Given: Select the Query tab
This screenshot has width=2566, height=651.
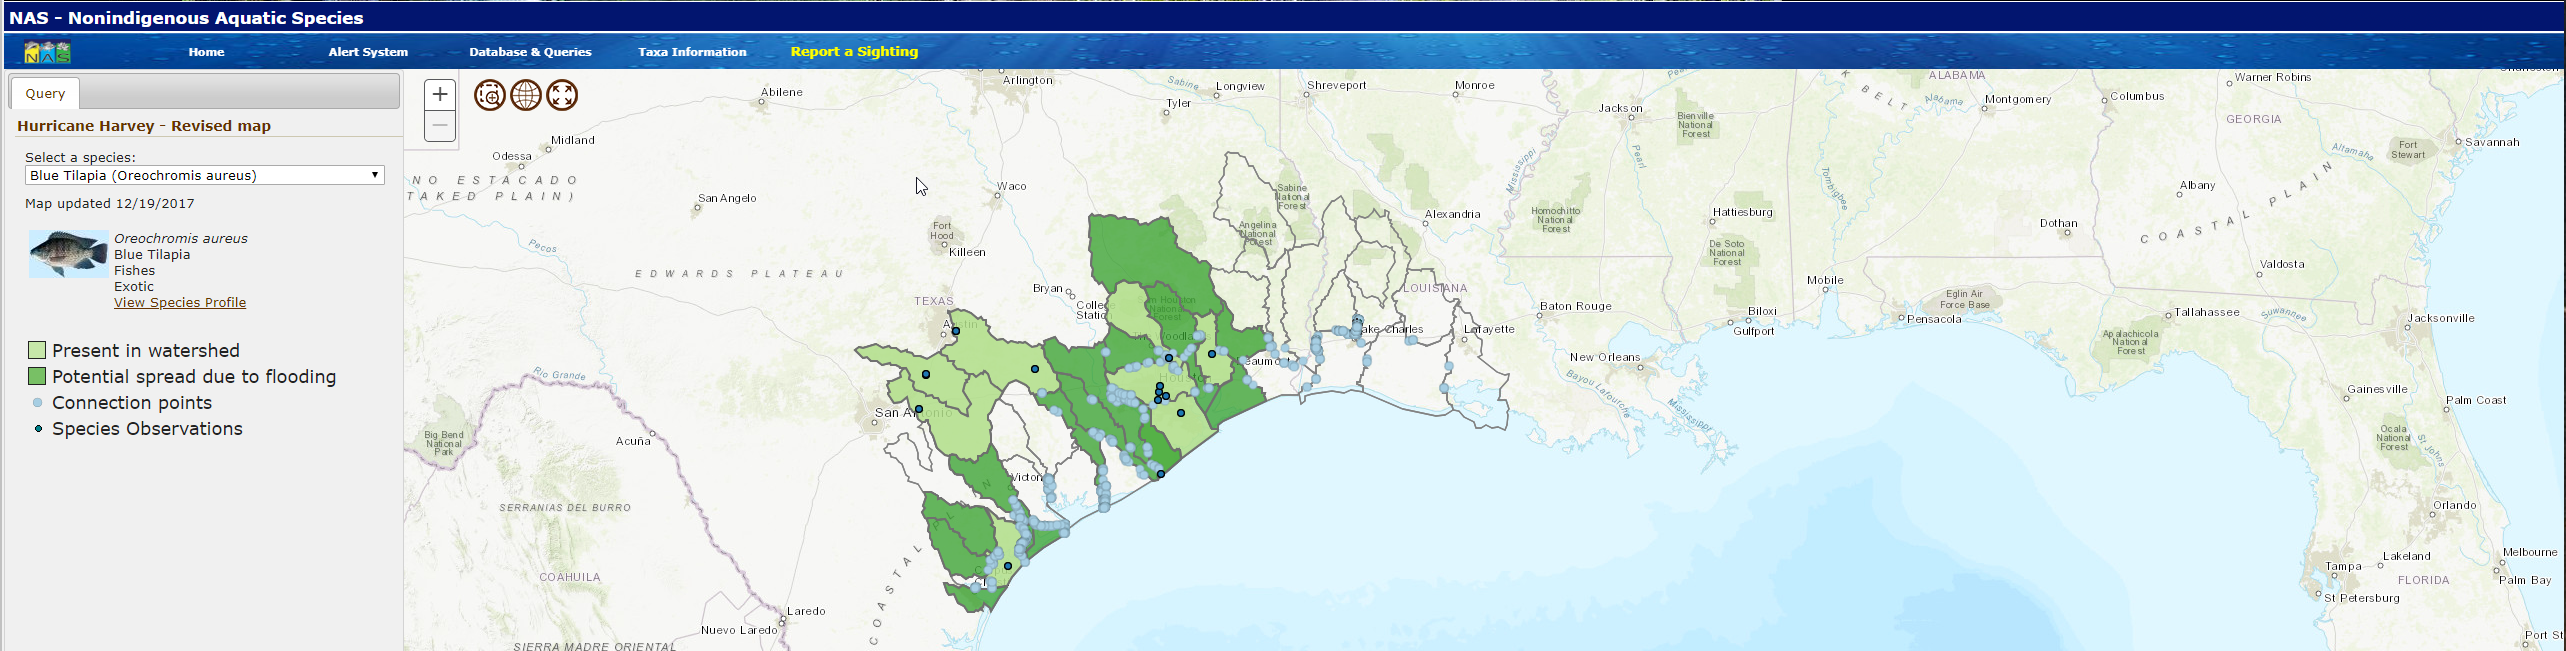Looking at the screenshot, I should 45,93.
